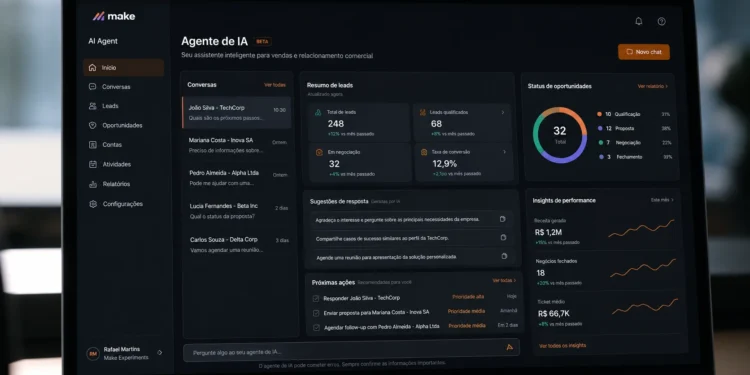Click the opportunities donut chart
This screenshot has height=375, width=750.
click(560, 134)
